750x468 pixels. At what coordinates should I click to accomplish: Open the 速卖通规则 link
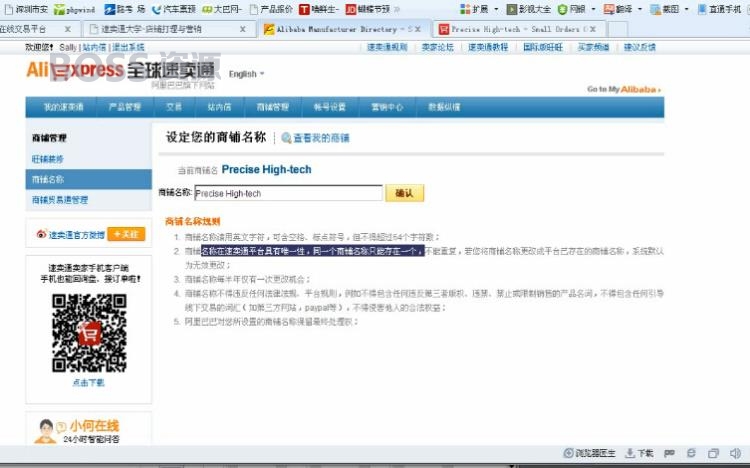point(387,47)
